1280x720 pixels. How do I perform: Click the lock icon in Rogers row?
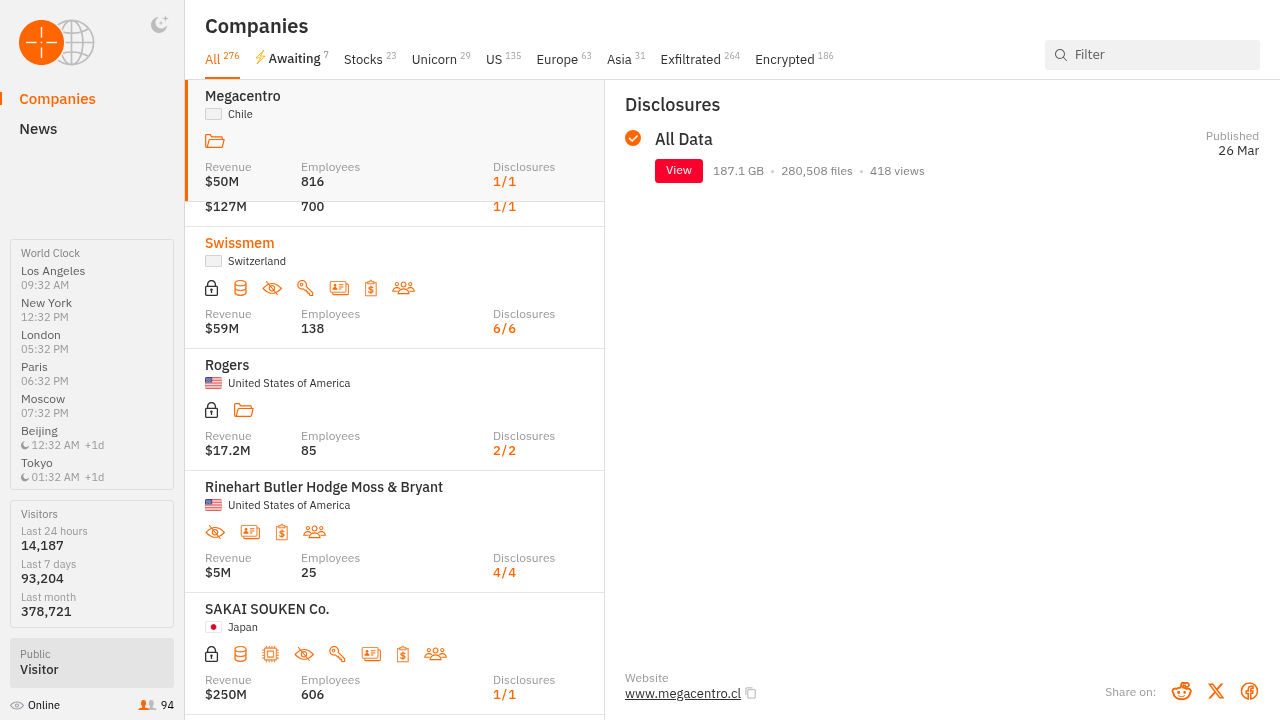pyautogui.click(x=211, y=410)
